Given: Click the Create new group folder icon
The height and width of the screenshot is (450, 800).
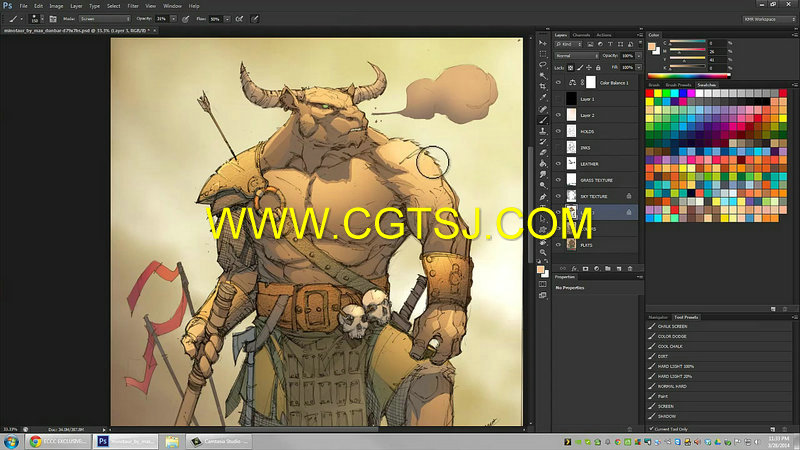Looking at the screenshot, I should coord(608,268).
